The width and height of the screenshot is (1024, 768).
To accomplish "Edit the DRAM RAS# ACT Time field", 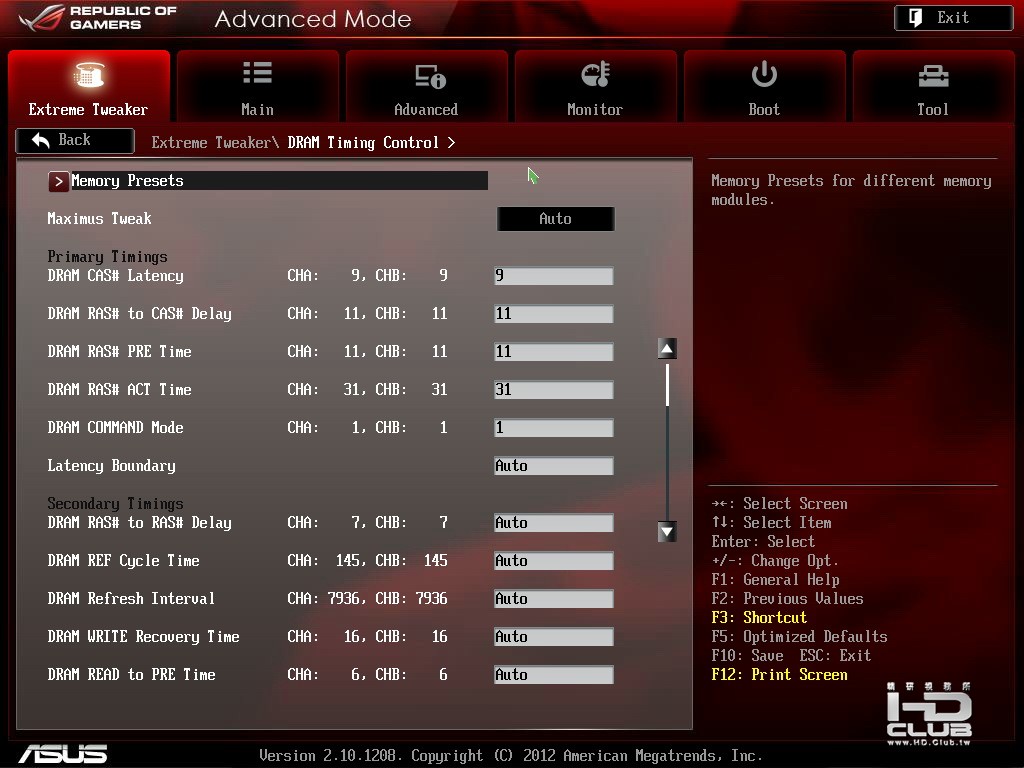I will [x=554, y=390].
